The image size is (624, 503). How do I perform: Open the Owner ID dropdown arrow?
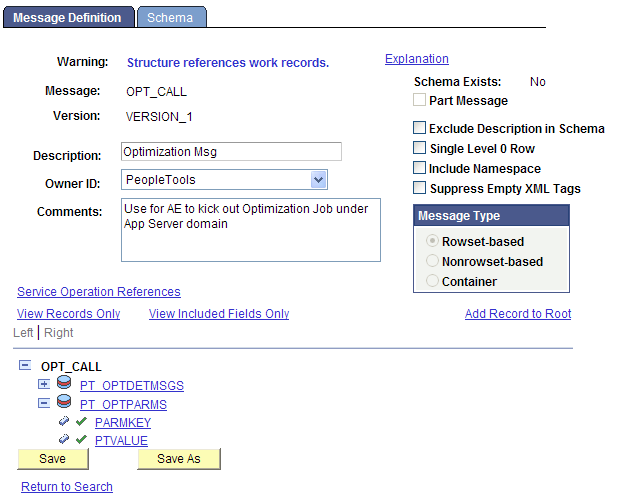[318, 180]
